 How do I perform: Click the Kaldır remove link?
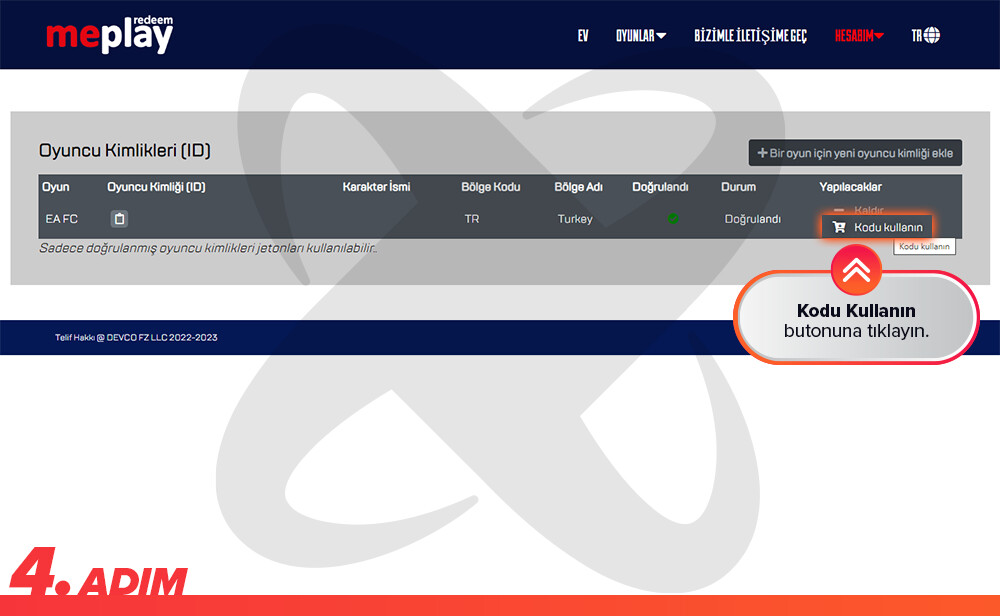869,210
